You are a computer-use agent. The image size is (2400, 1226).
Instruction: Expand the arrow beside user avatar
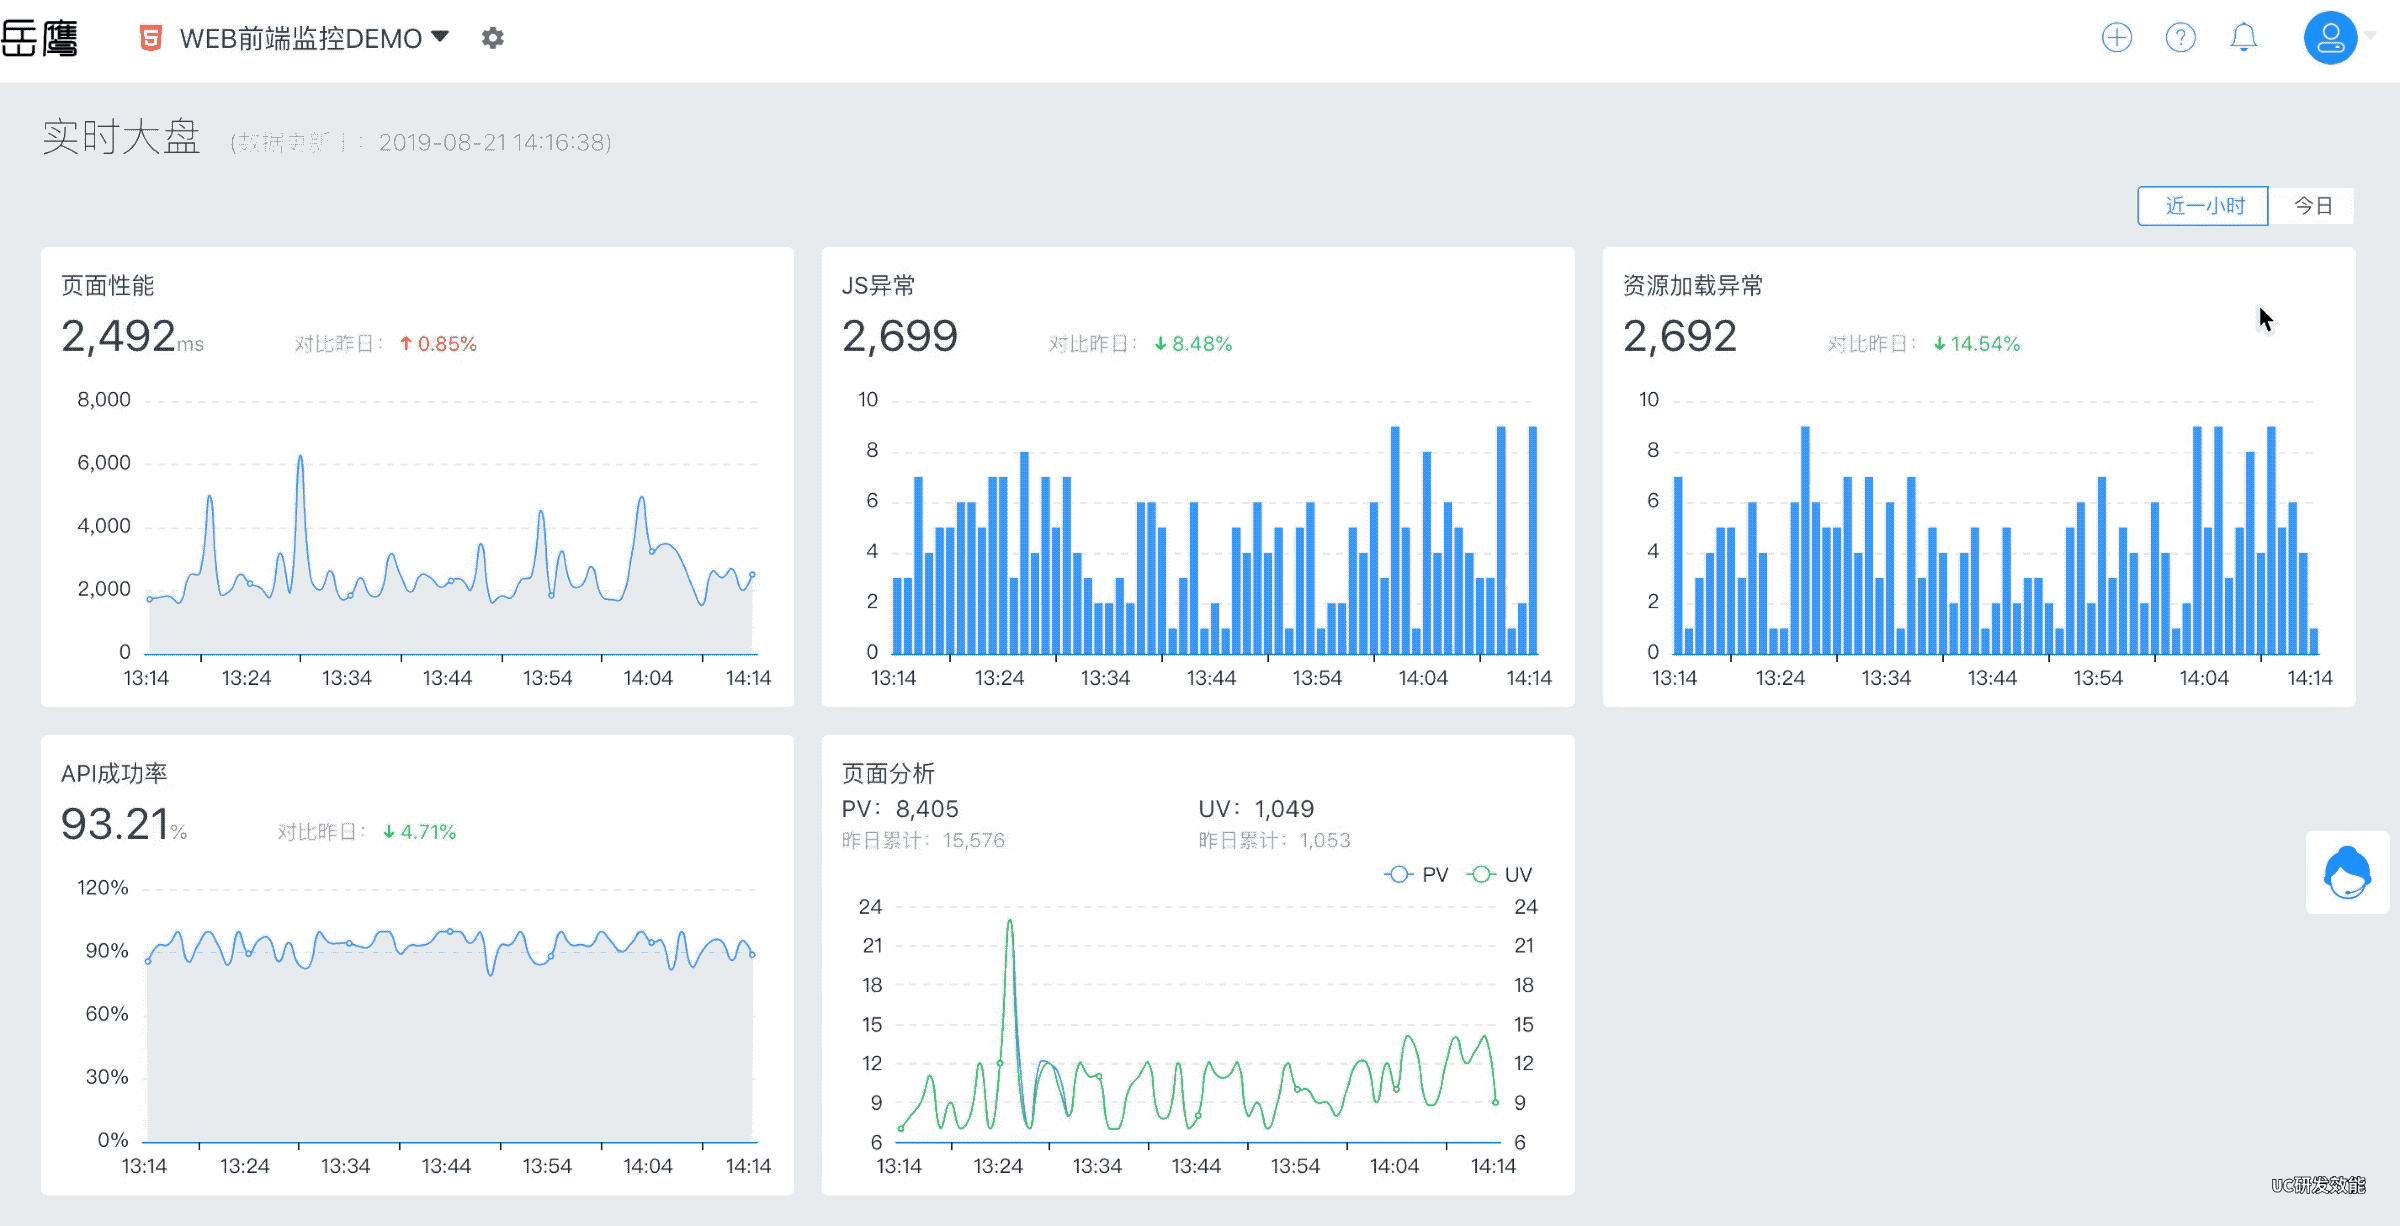[x=2371, y=36]
